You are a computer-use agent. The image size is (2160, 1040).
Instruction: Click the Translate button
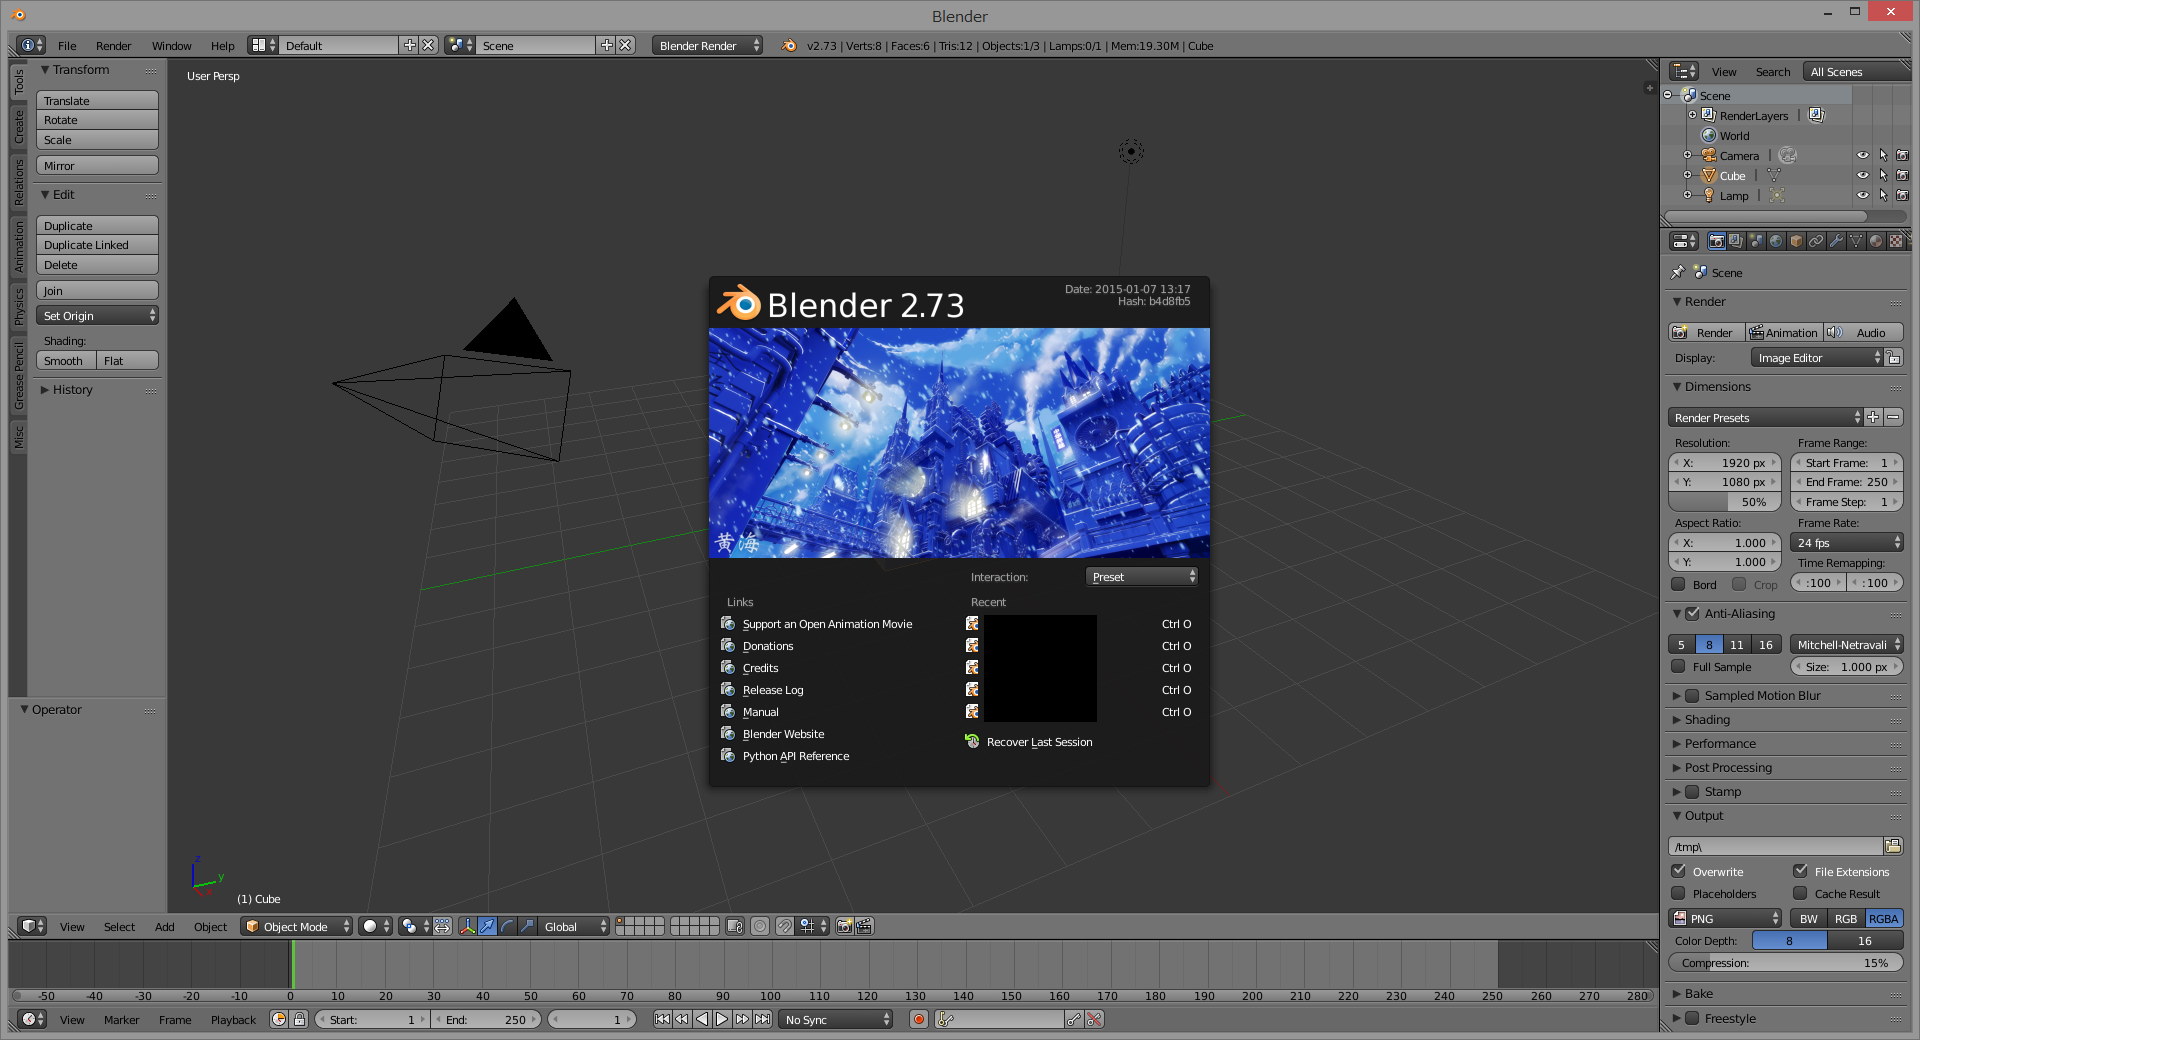pos(98,100)
